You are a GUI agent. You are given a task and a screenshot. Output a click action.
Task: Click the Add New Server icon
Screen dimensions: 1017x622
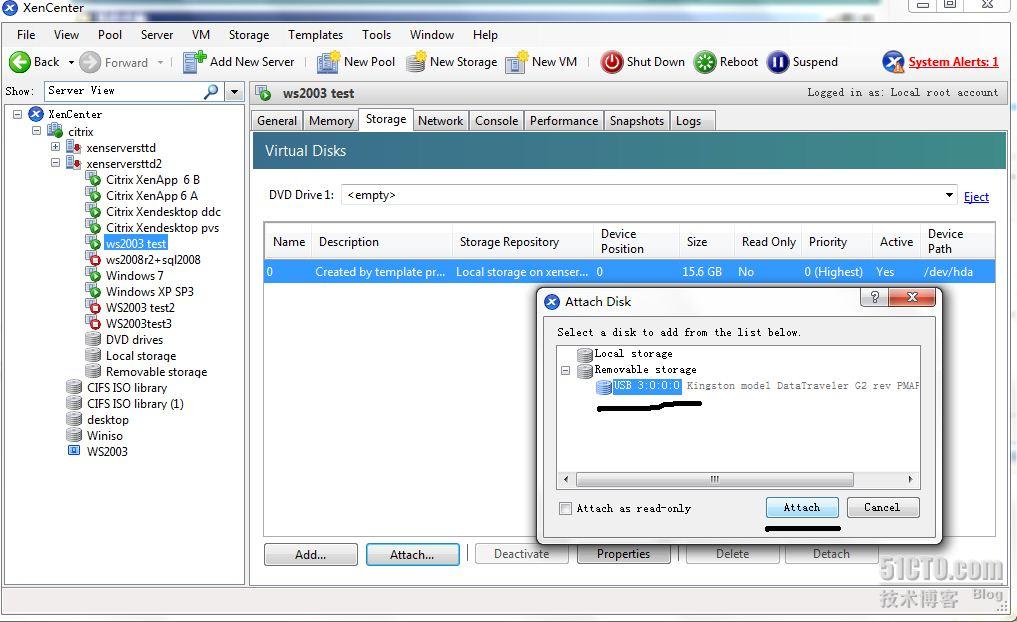click(x=194, y=62)
